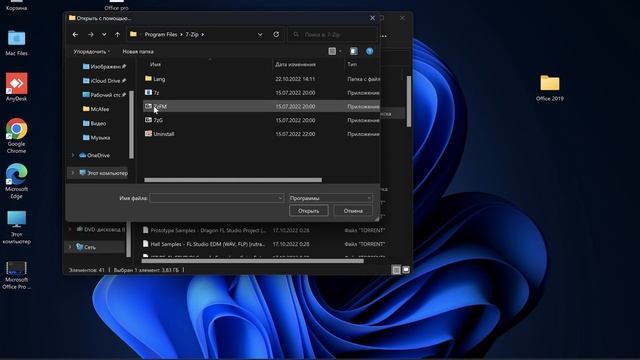
Task: Refresh the 7-Zip folder view
Action: (276, 35)
